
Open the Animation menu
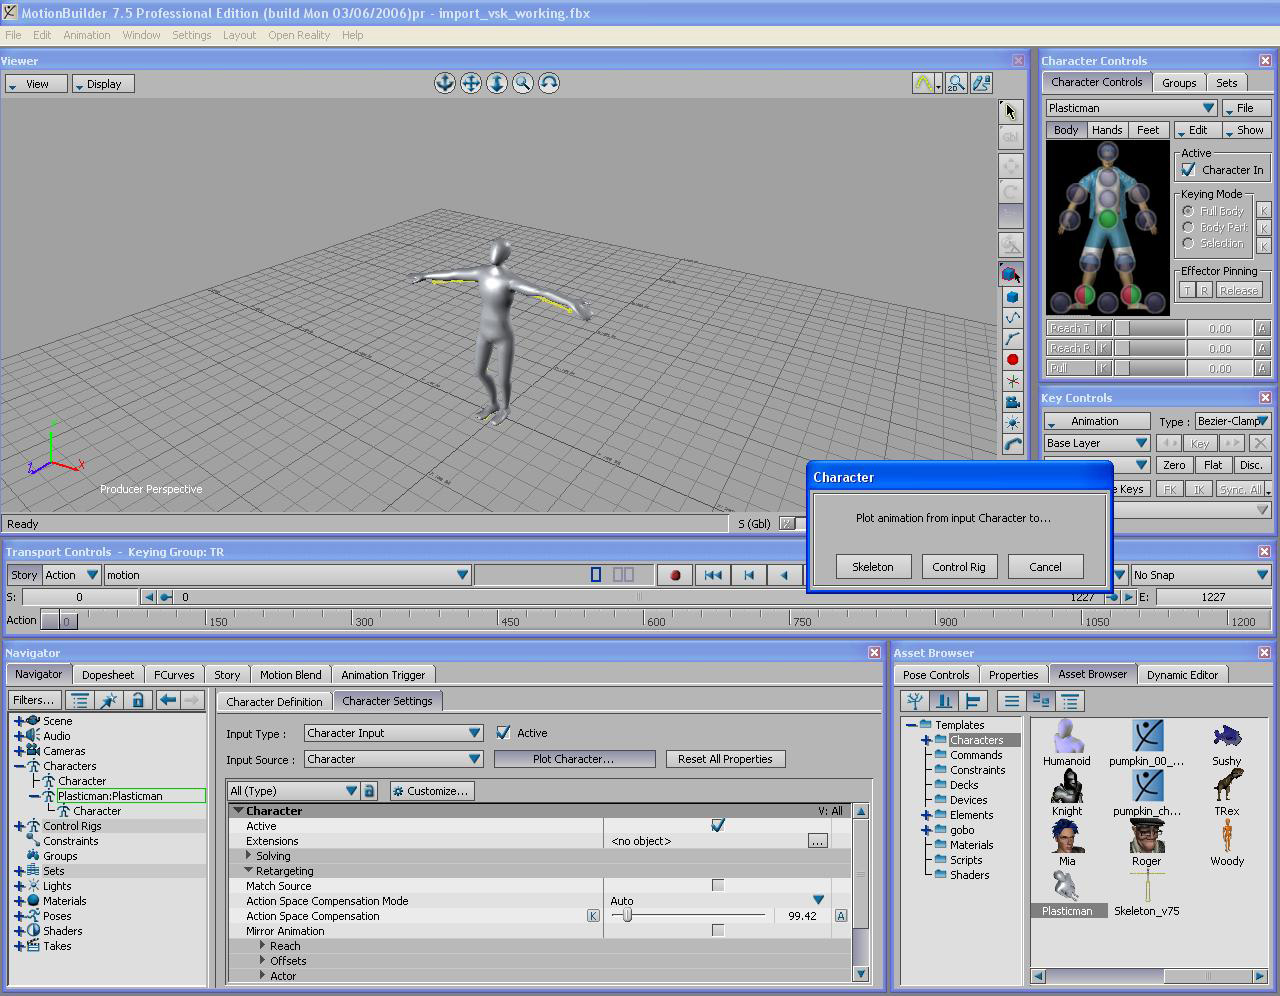coord(87,35)
